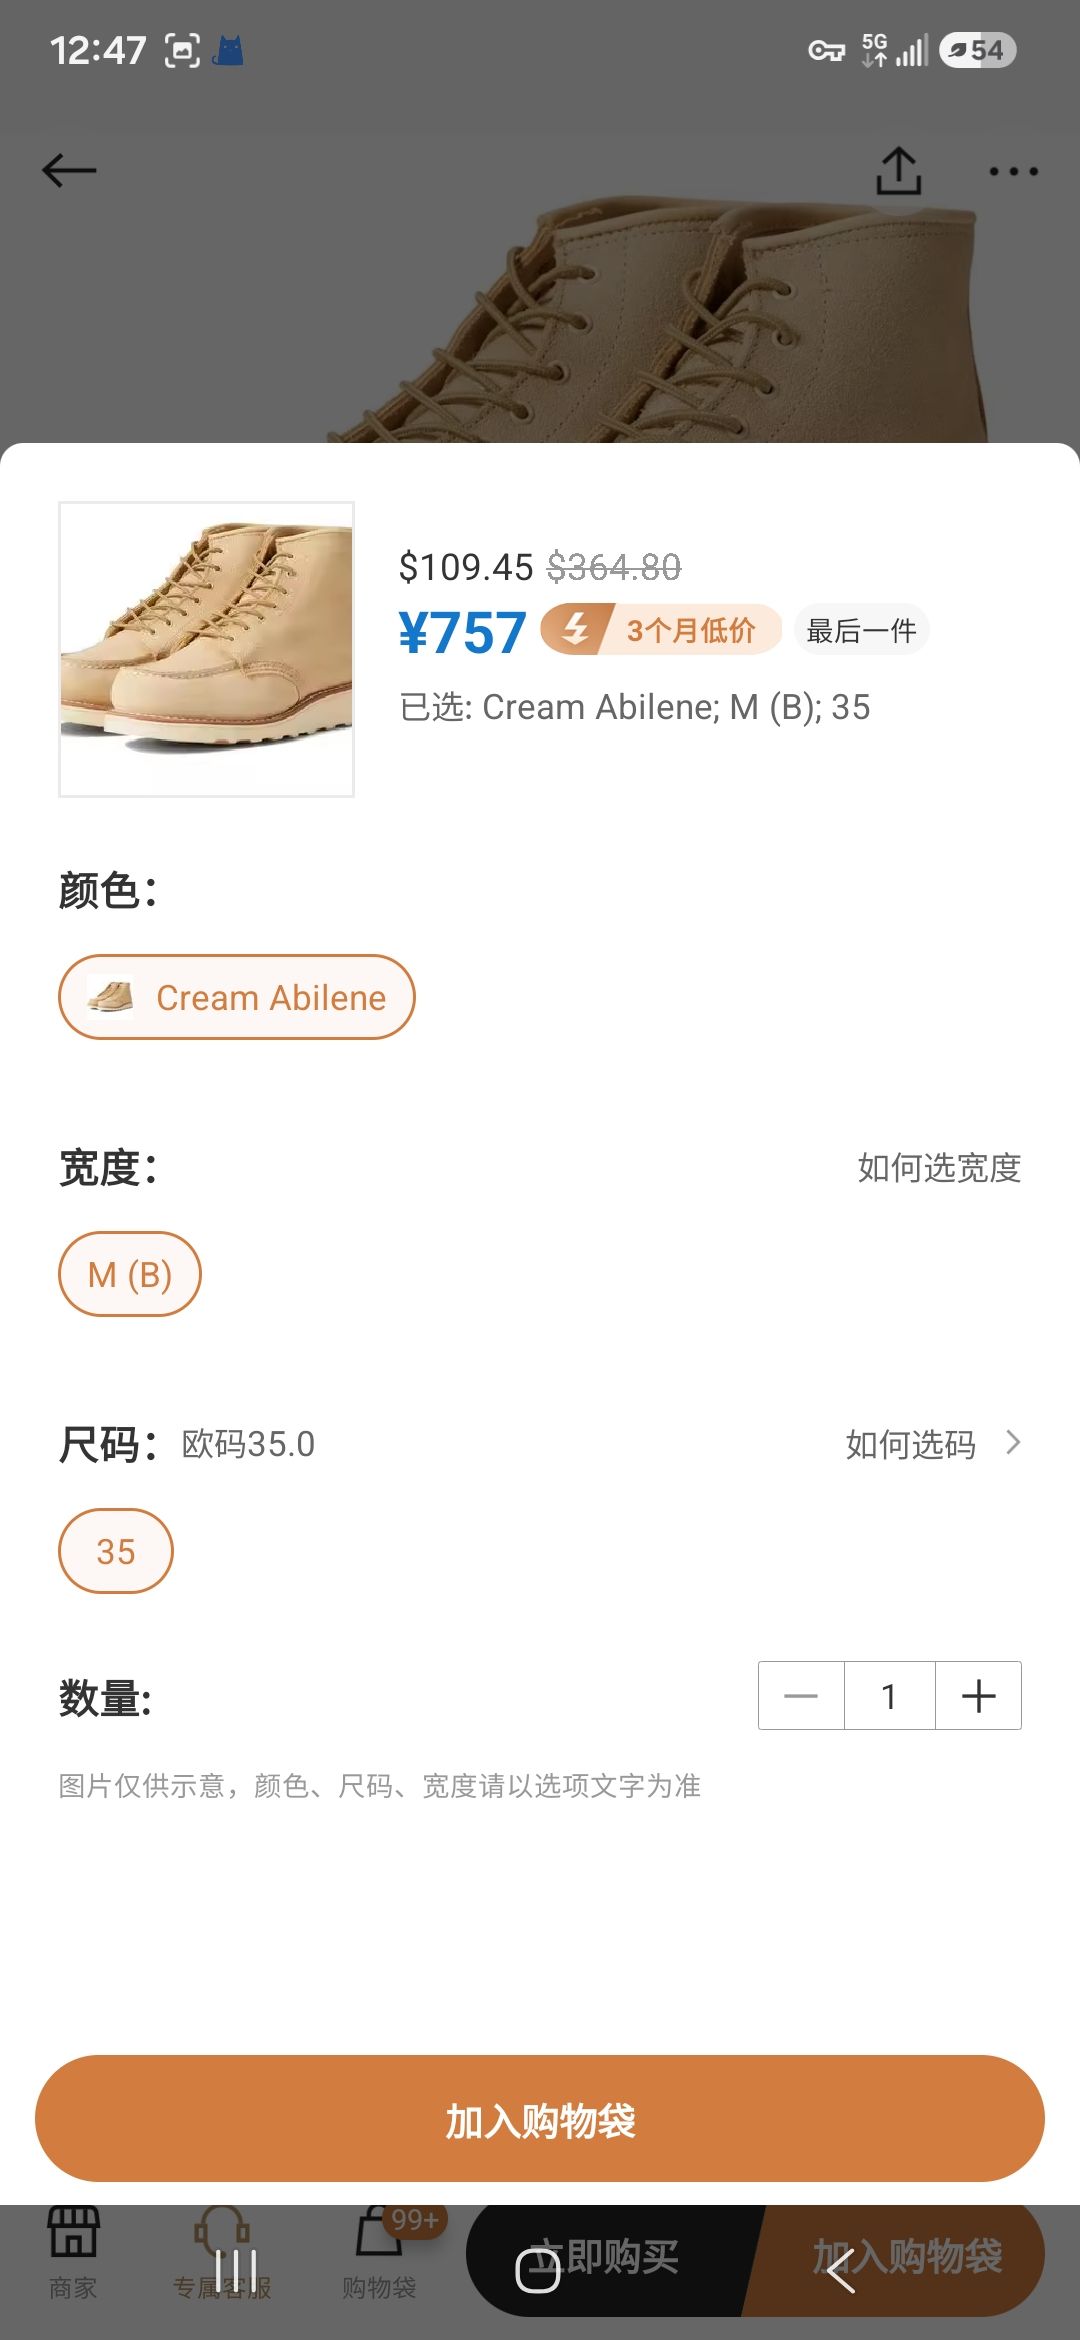Open the three-dot more menu
Image resolution: width=1080 pixels, height=2340 pixels.
[x=1013, y=172]
